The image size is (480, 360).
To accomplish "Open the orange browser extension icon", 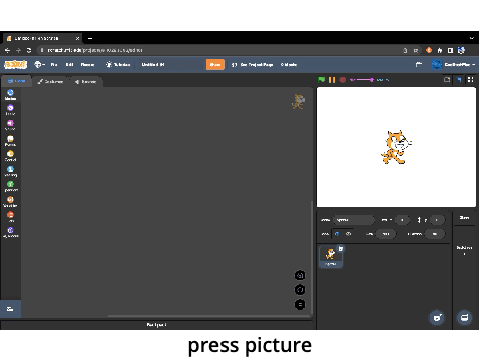I will pyautogui.click(x=429, y=50).
